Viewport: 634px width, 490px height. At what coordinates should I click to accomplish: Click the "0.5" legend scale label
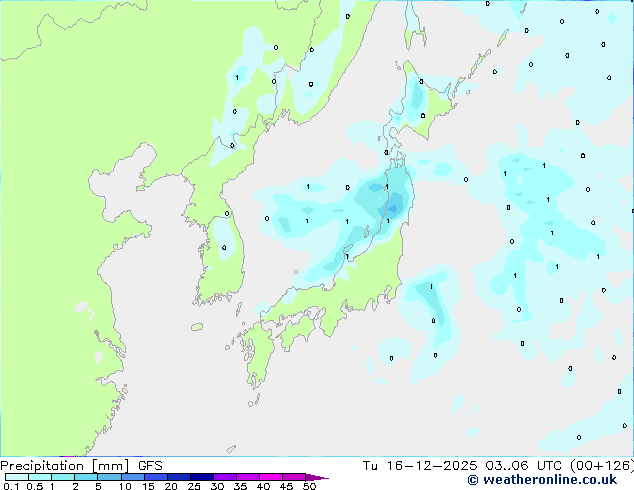coord(35,486)
